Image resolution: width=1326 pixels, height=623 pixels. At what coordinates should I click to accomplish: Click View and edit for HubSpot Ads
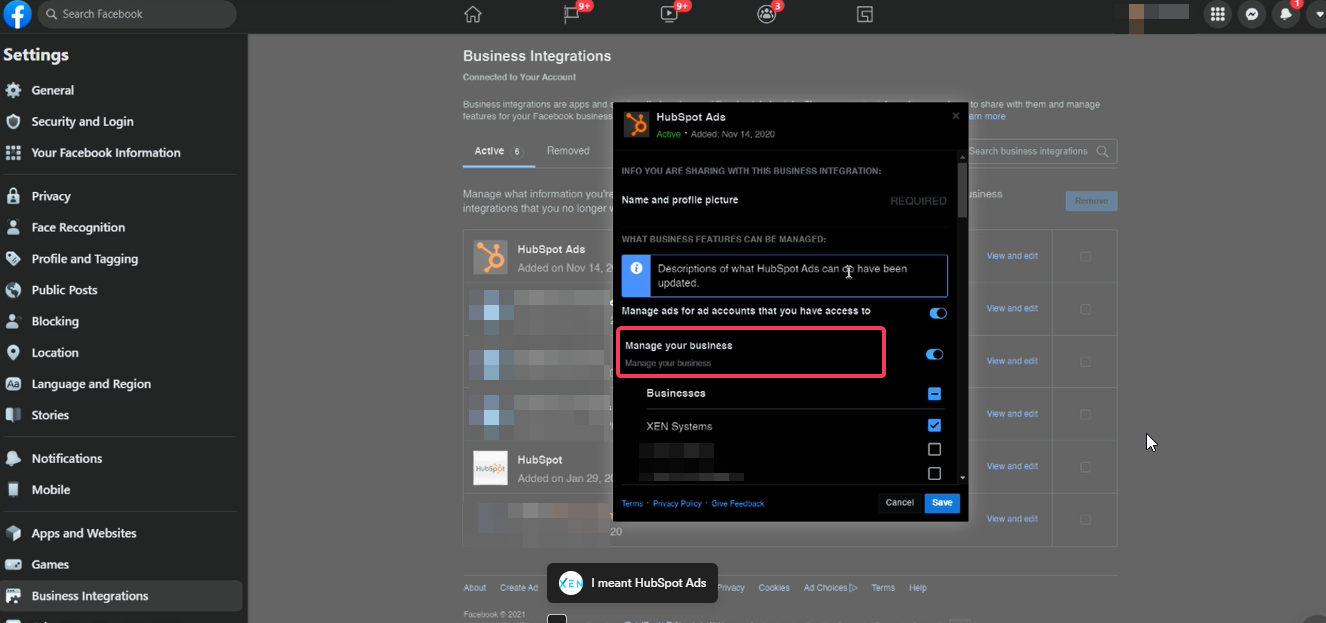pos(1012,256)
